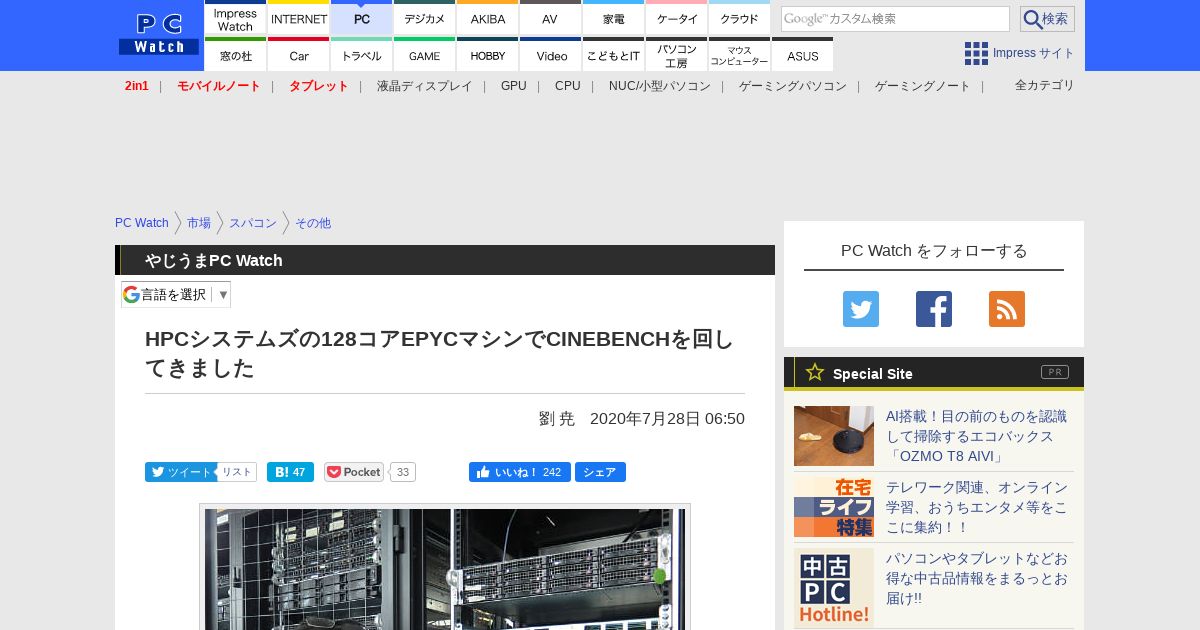The height and width of the screenshot is (630, 1200).
Task: Expand the Google language select dropdown
Action: (176, 294)
